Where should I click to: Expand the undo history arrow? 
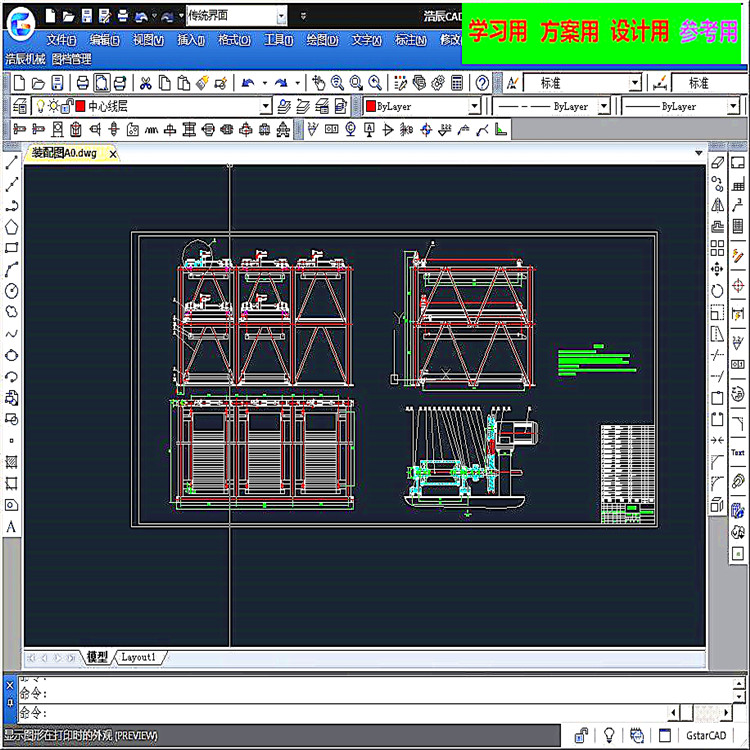pyautogui.click(x=265, y=83)
